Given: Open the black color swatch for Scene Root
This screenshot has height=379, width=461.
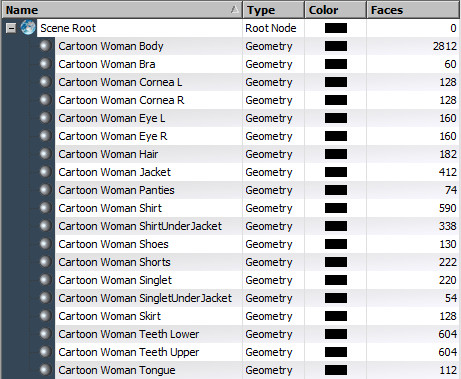Looking at the screenshot, I should click(336, 28).
